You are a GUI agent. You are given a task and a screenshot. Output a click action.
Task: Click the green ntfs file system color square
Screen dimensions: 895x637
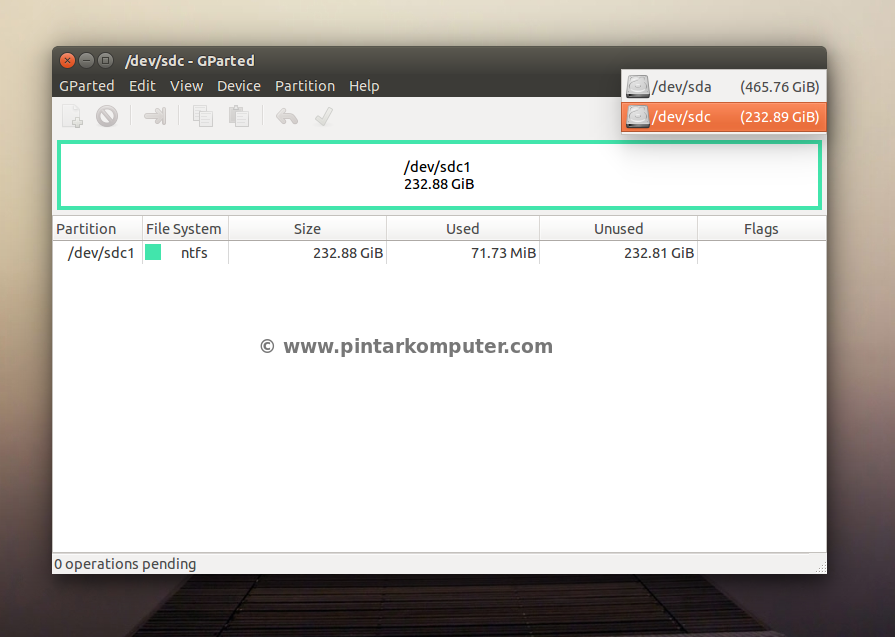point(153,253)
